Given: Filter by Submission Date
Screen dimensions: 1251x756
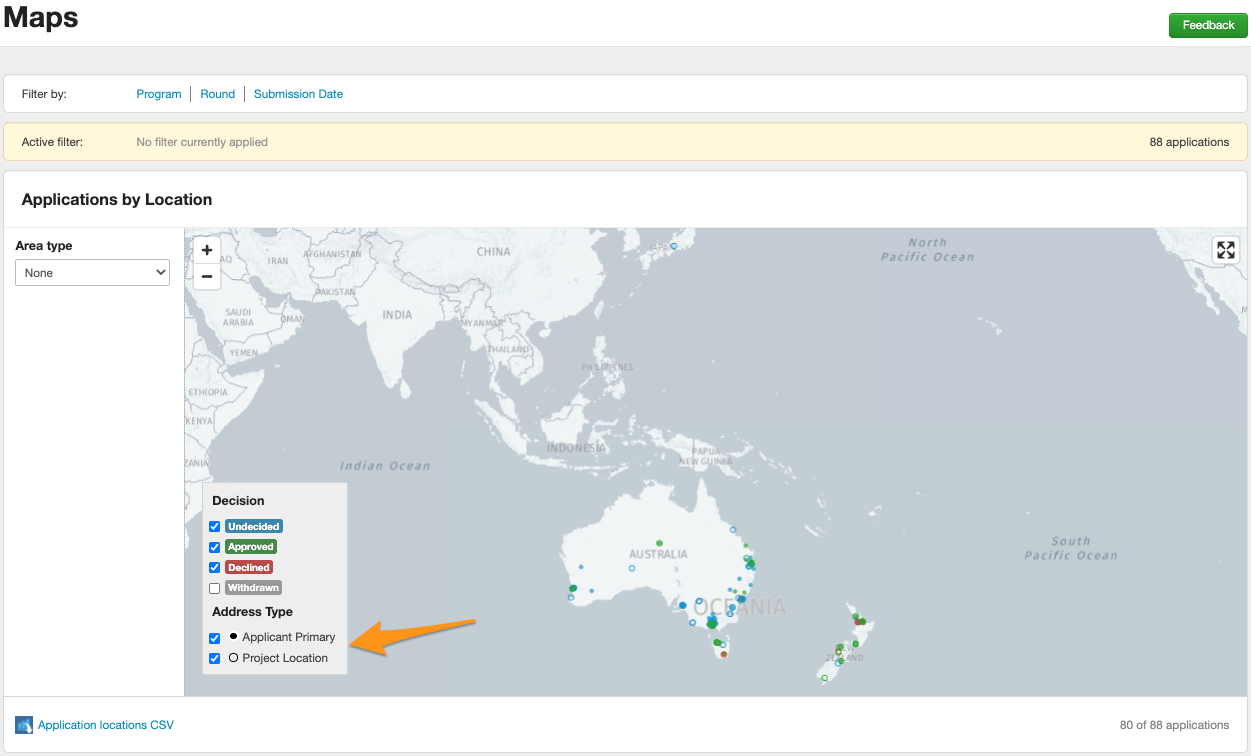Looking at the screenshot, I should [x=298, y=94].
